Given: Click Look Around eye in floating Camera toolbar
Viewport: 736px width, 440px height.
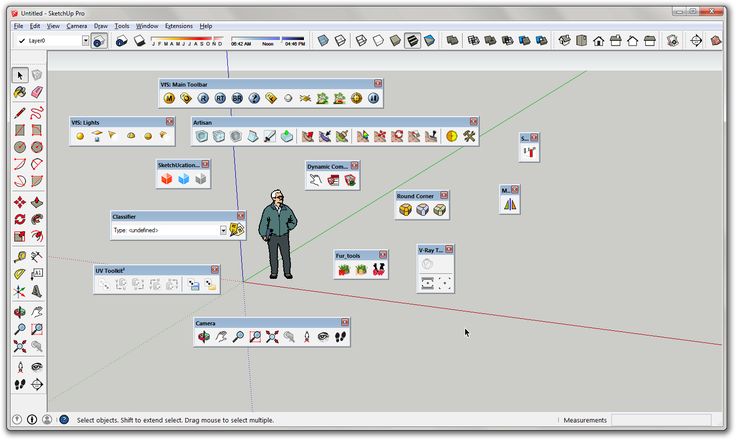Looking at the screenshot, I should [x=323, y=337].
